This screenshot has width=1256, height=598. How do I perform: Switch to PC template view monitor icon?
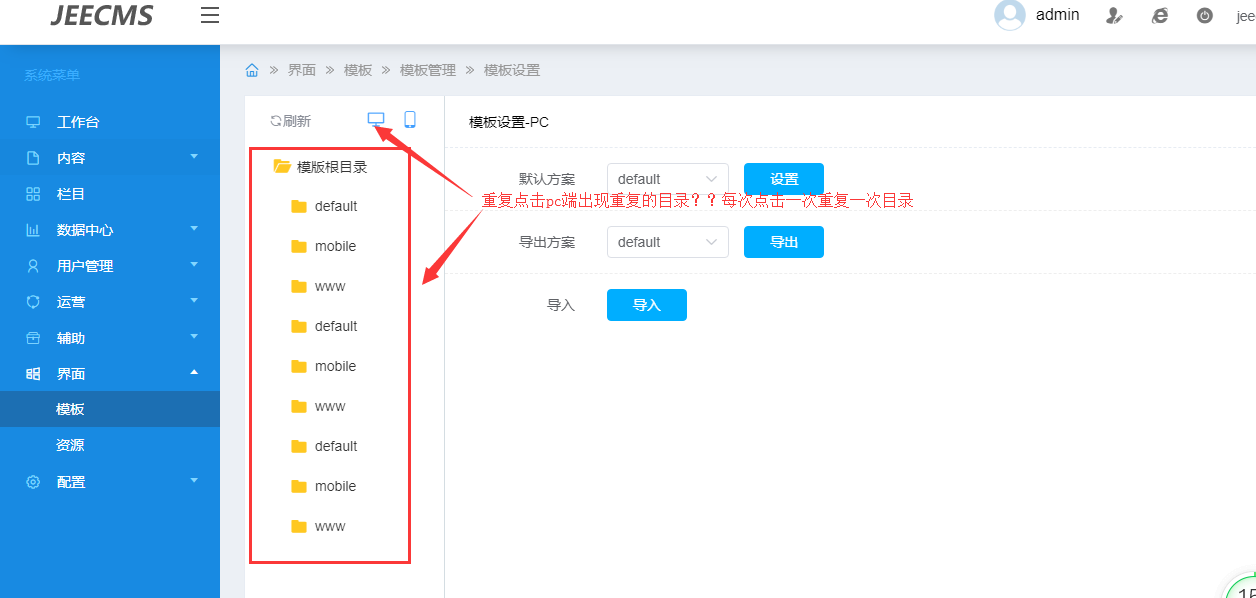click(376, 119)
